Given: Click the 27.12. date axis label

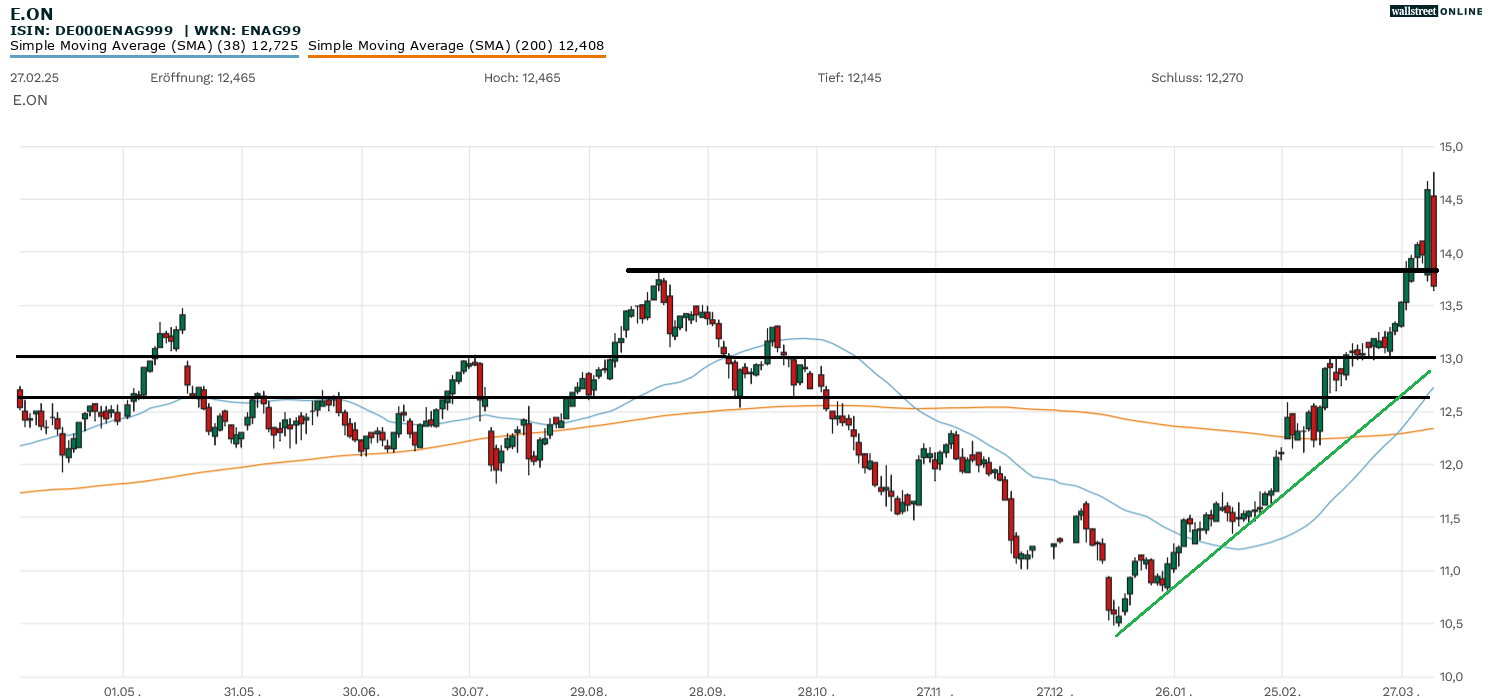Looking at the screenshot, I should [x=1054, y=690].
